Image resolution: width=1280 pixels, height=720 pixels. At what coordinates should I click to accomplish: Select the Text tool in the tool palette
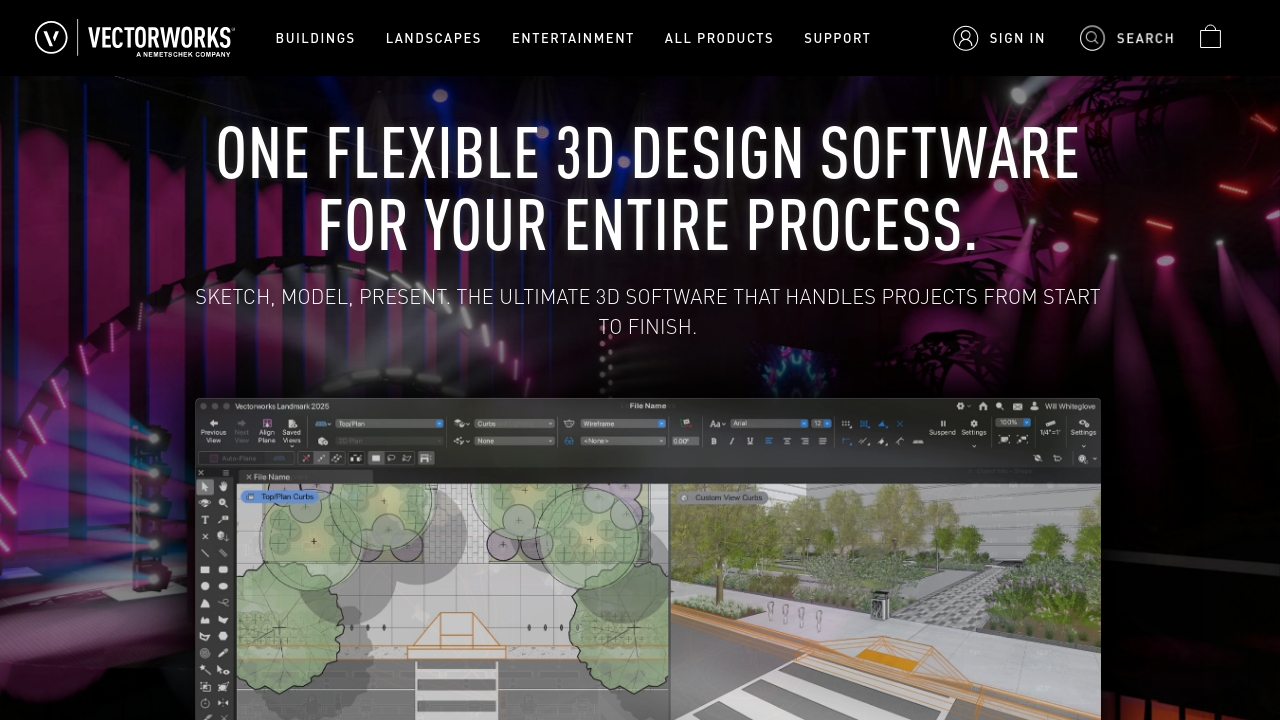tap(205, 520)
